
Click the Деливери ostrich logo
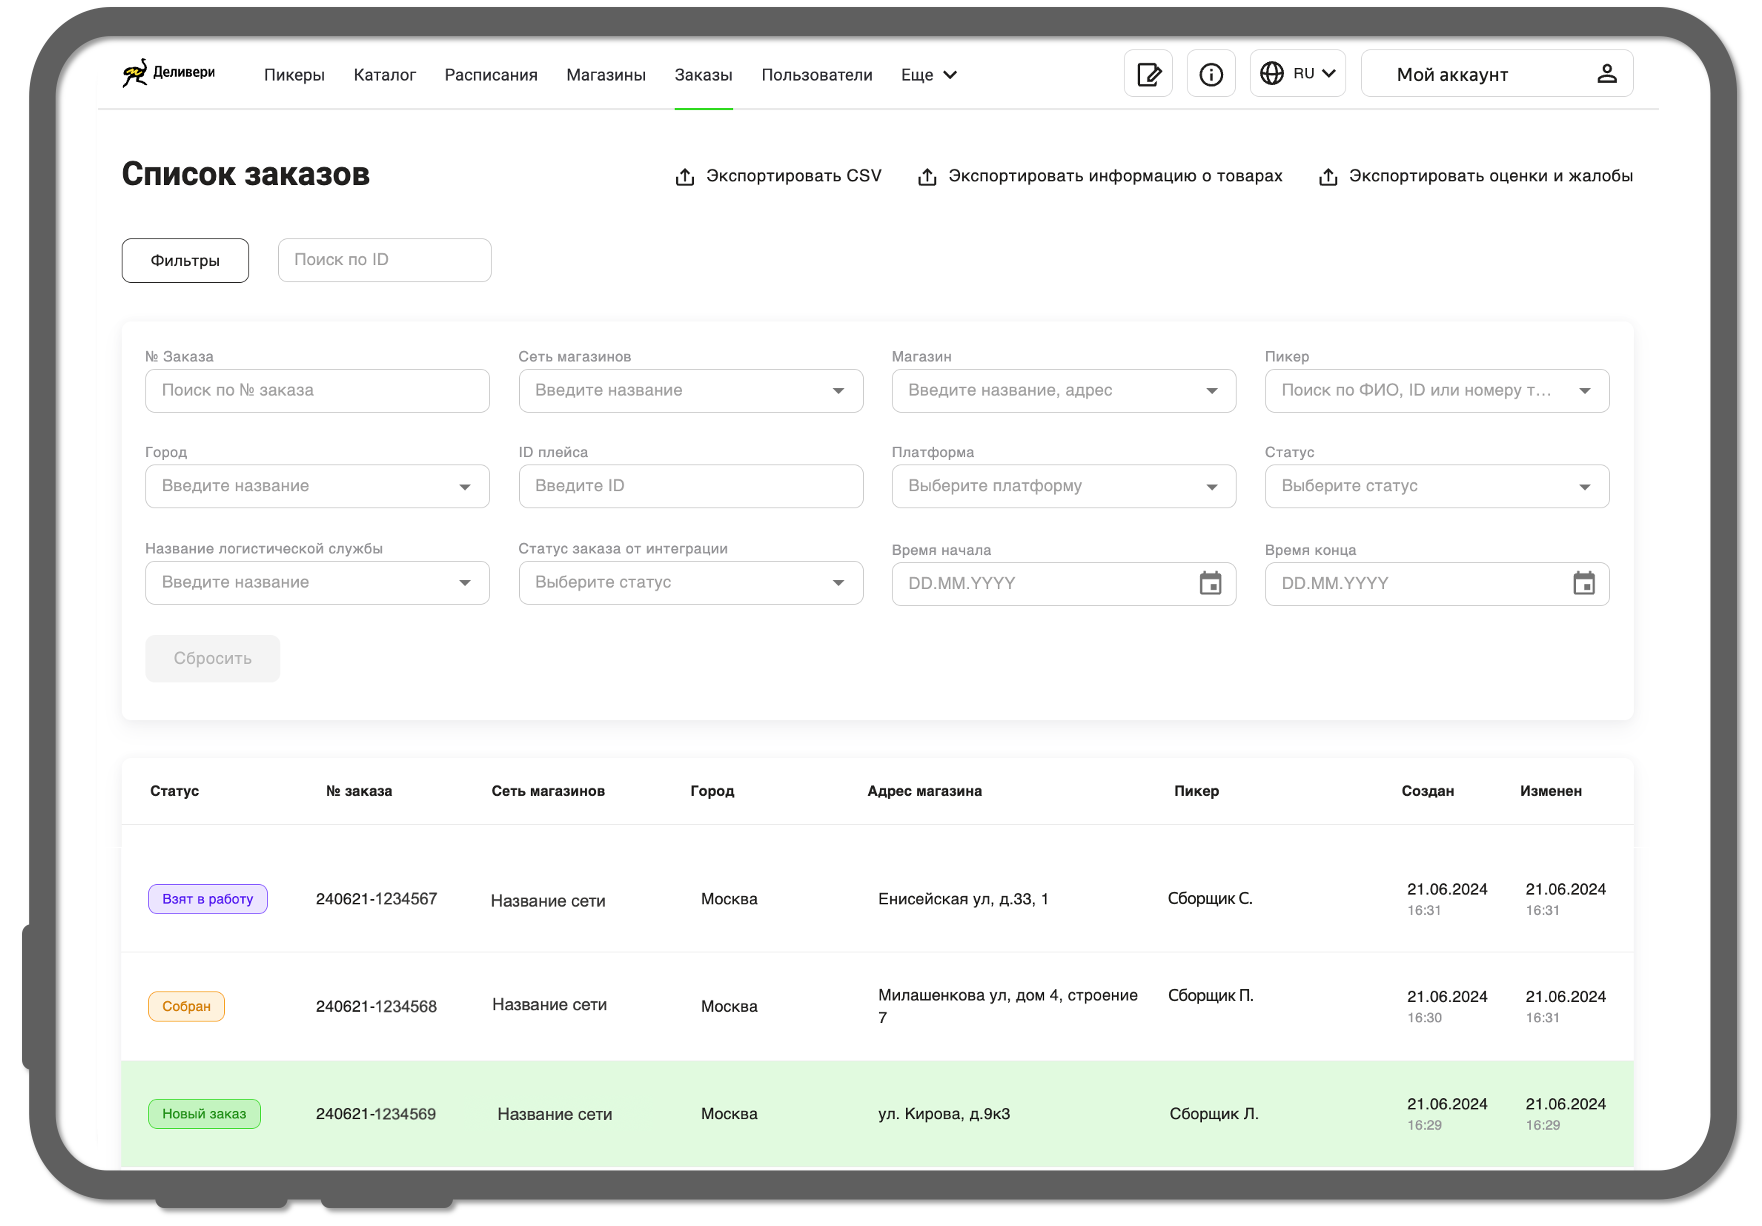click(135, 73)
